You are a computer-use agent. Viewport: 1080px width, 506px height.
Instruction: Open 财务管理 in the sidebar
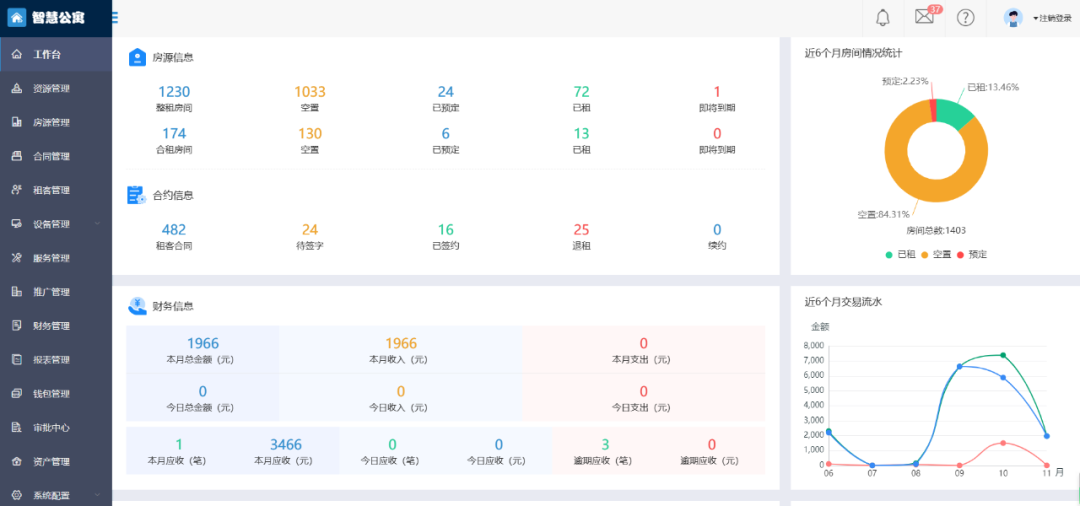click(x=51, y=326)
